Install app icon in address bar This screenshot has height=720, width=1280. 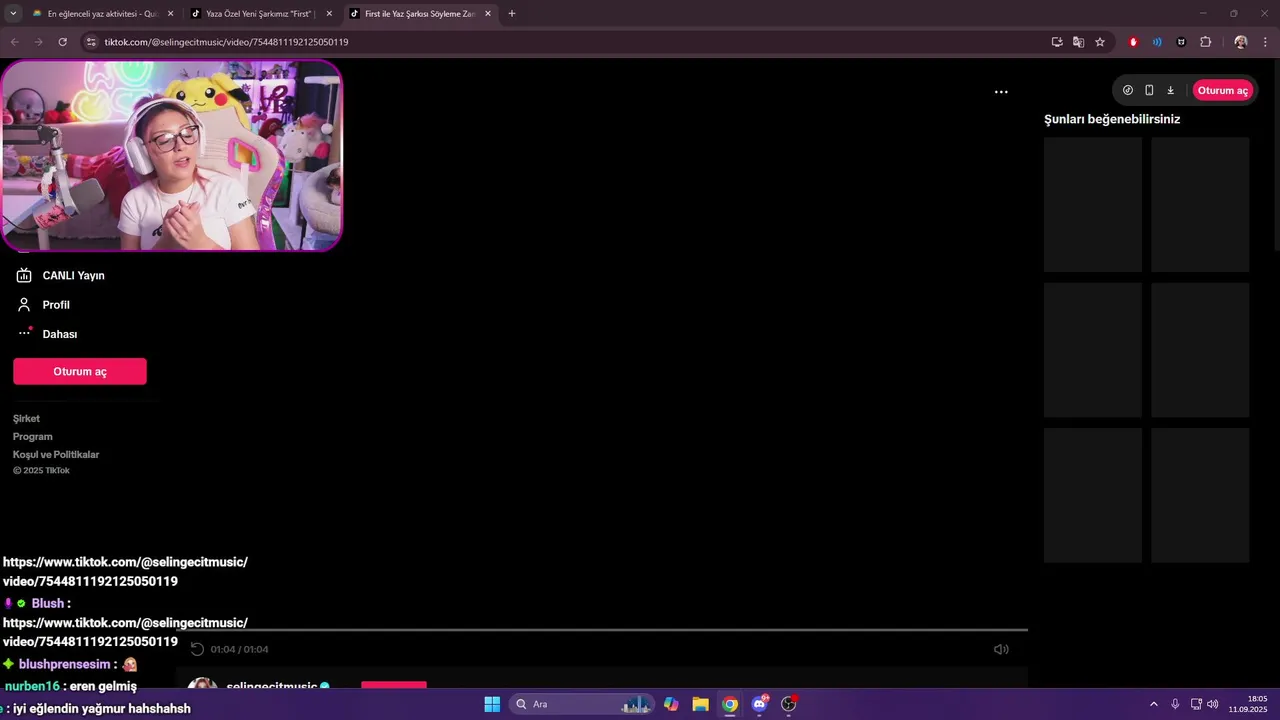click(1057, 42)
